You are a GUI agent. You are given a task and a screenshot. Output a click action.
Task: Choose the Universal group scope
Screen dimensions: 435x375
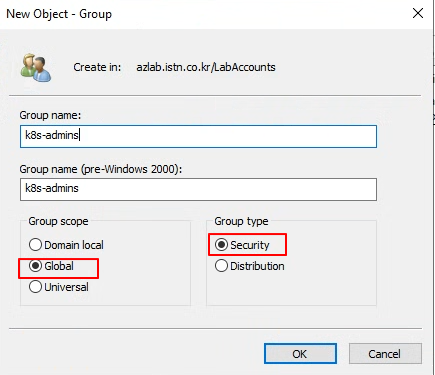coord(59,287)
